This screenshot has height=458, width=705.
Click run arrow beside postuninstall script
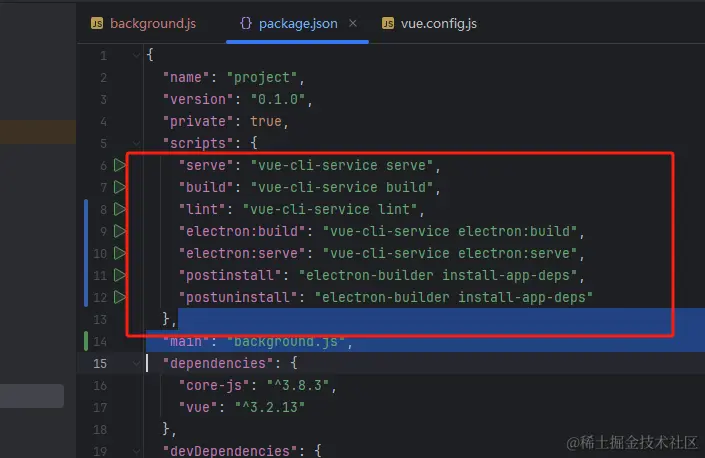pyautogui.click(x=120, y=297)
